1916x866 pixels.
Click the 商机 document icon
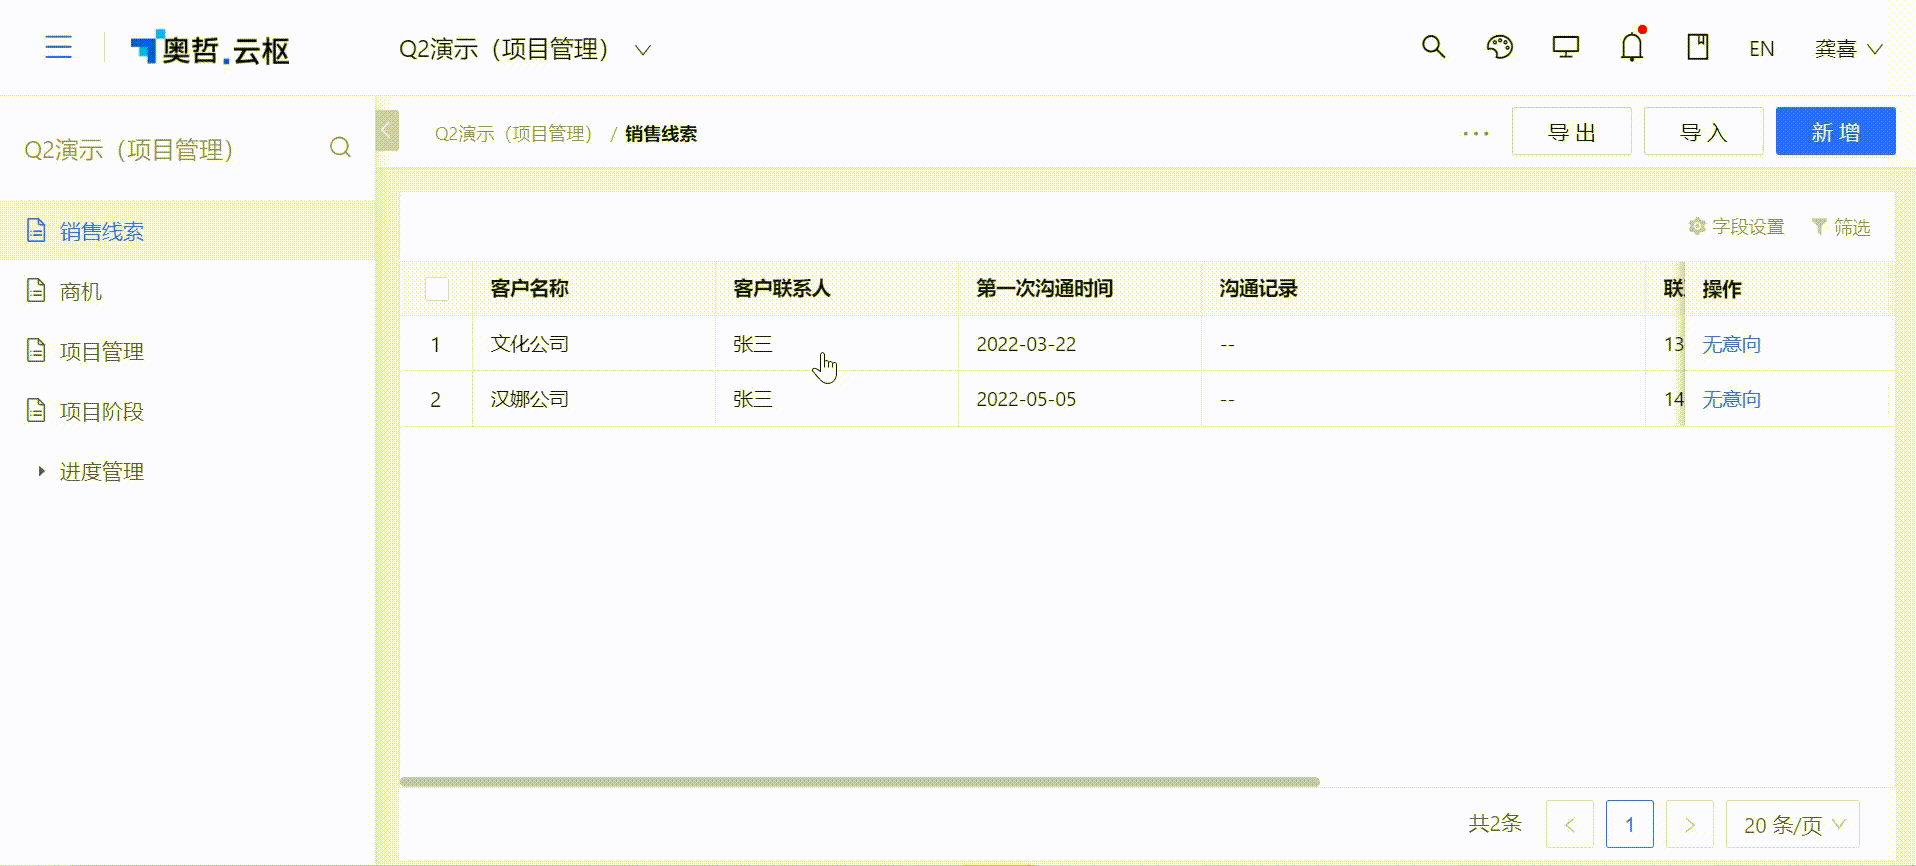(x=36, y=291)
